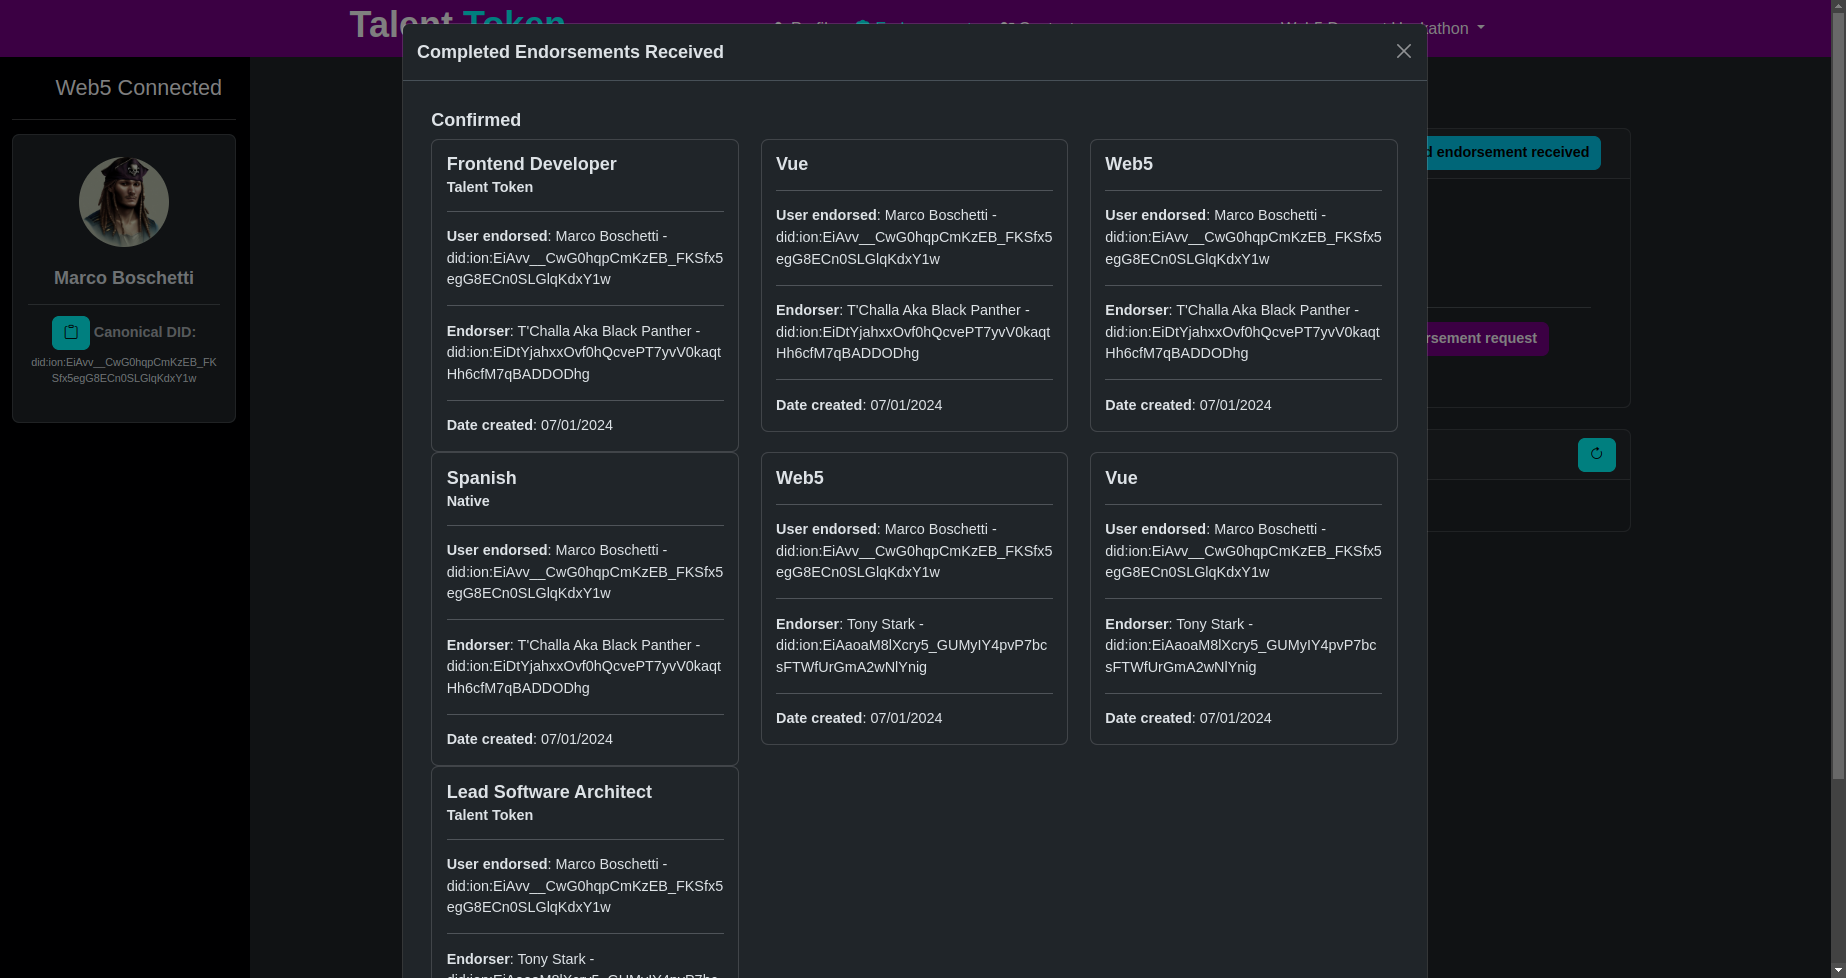
Task: Select Endorser T'Challa line in Spanish card
Action: point(584,667)
